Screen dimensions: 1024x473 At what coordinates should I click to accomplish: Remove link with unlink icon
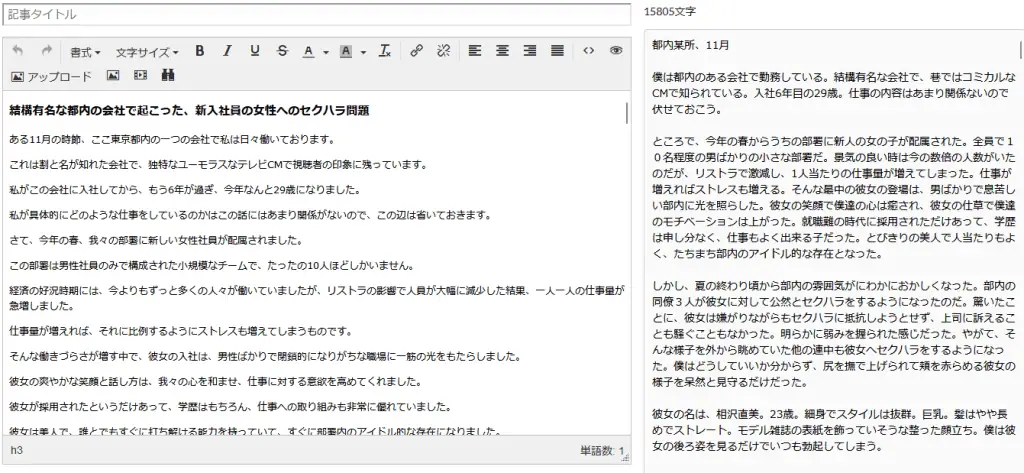point(443,51)
